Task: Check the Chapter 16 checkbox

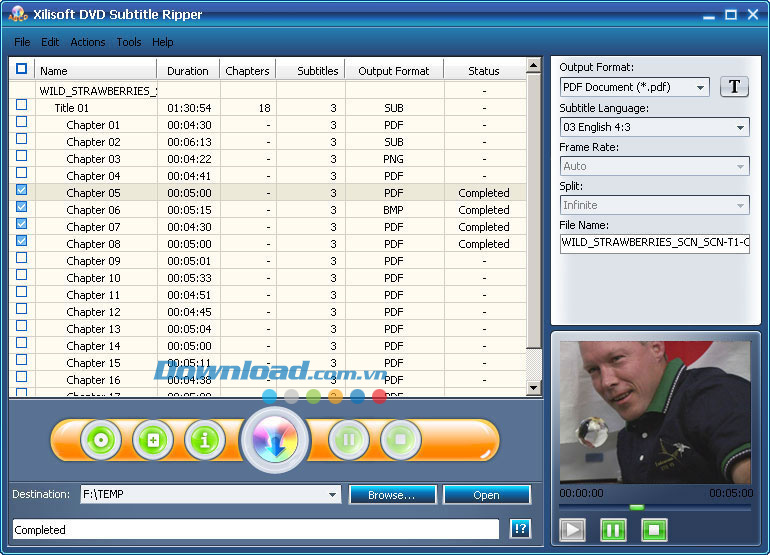Action: [22, 376]
